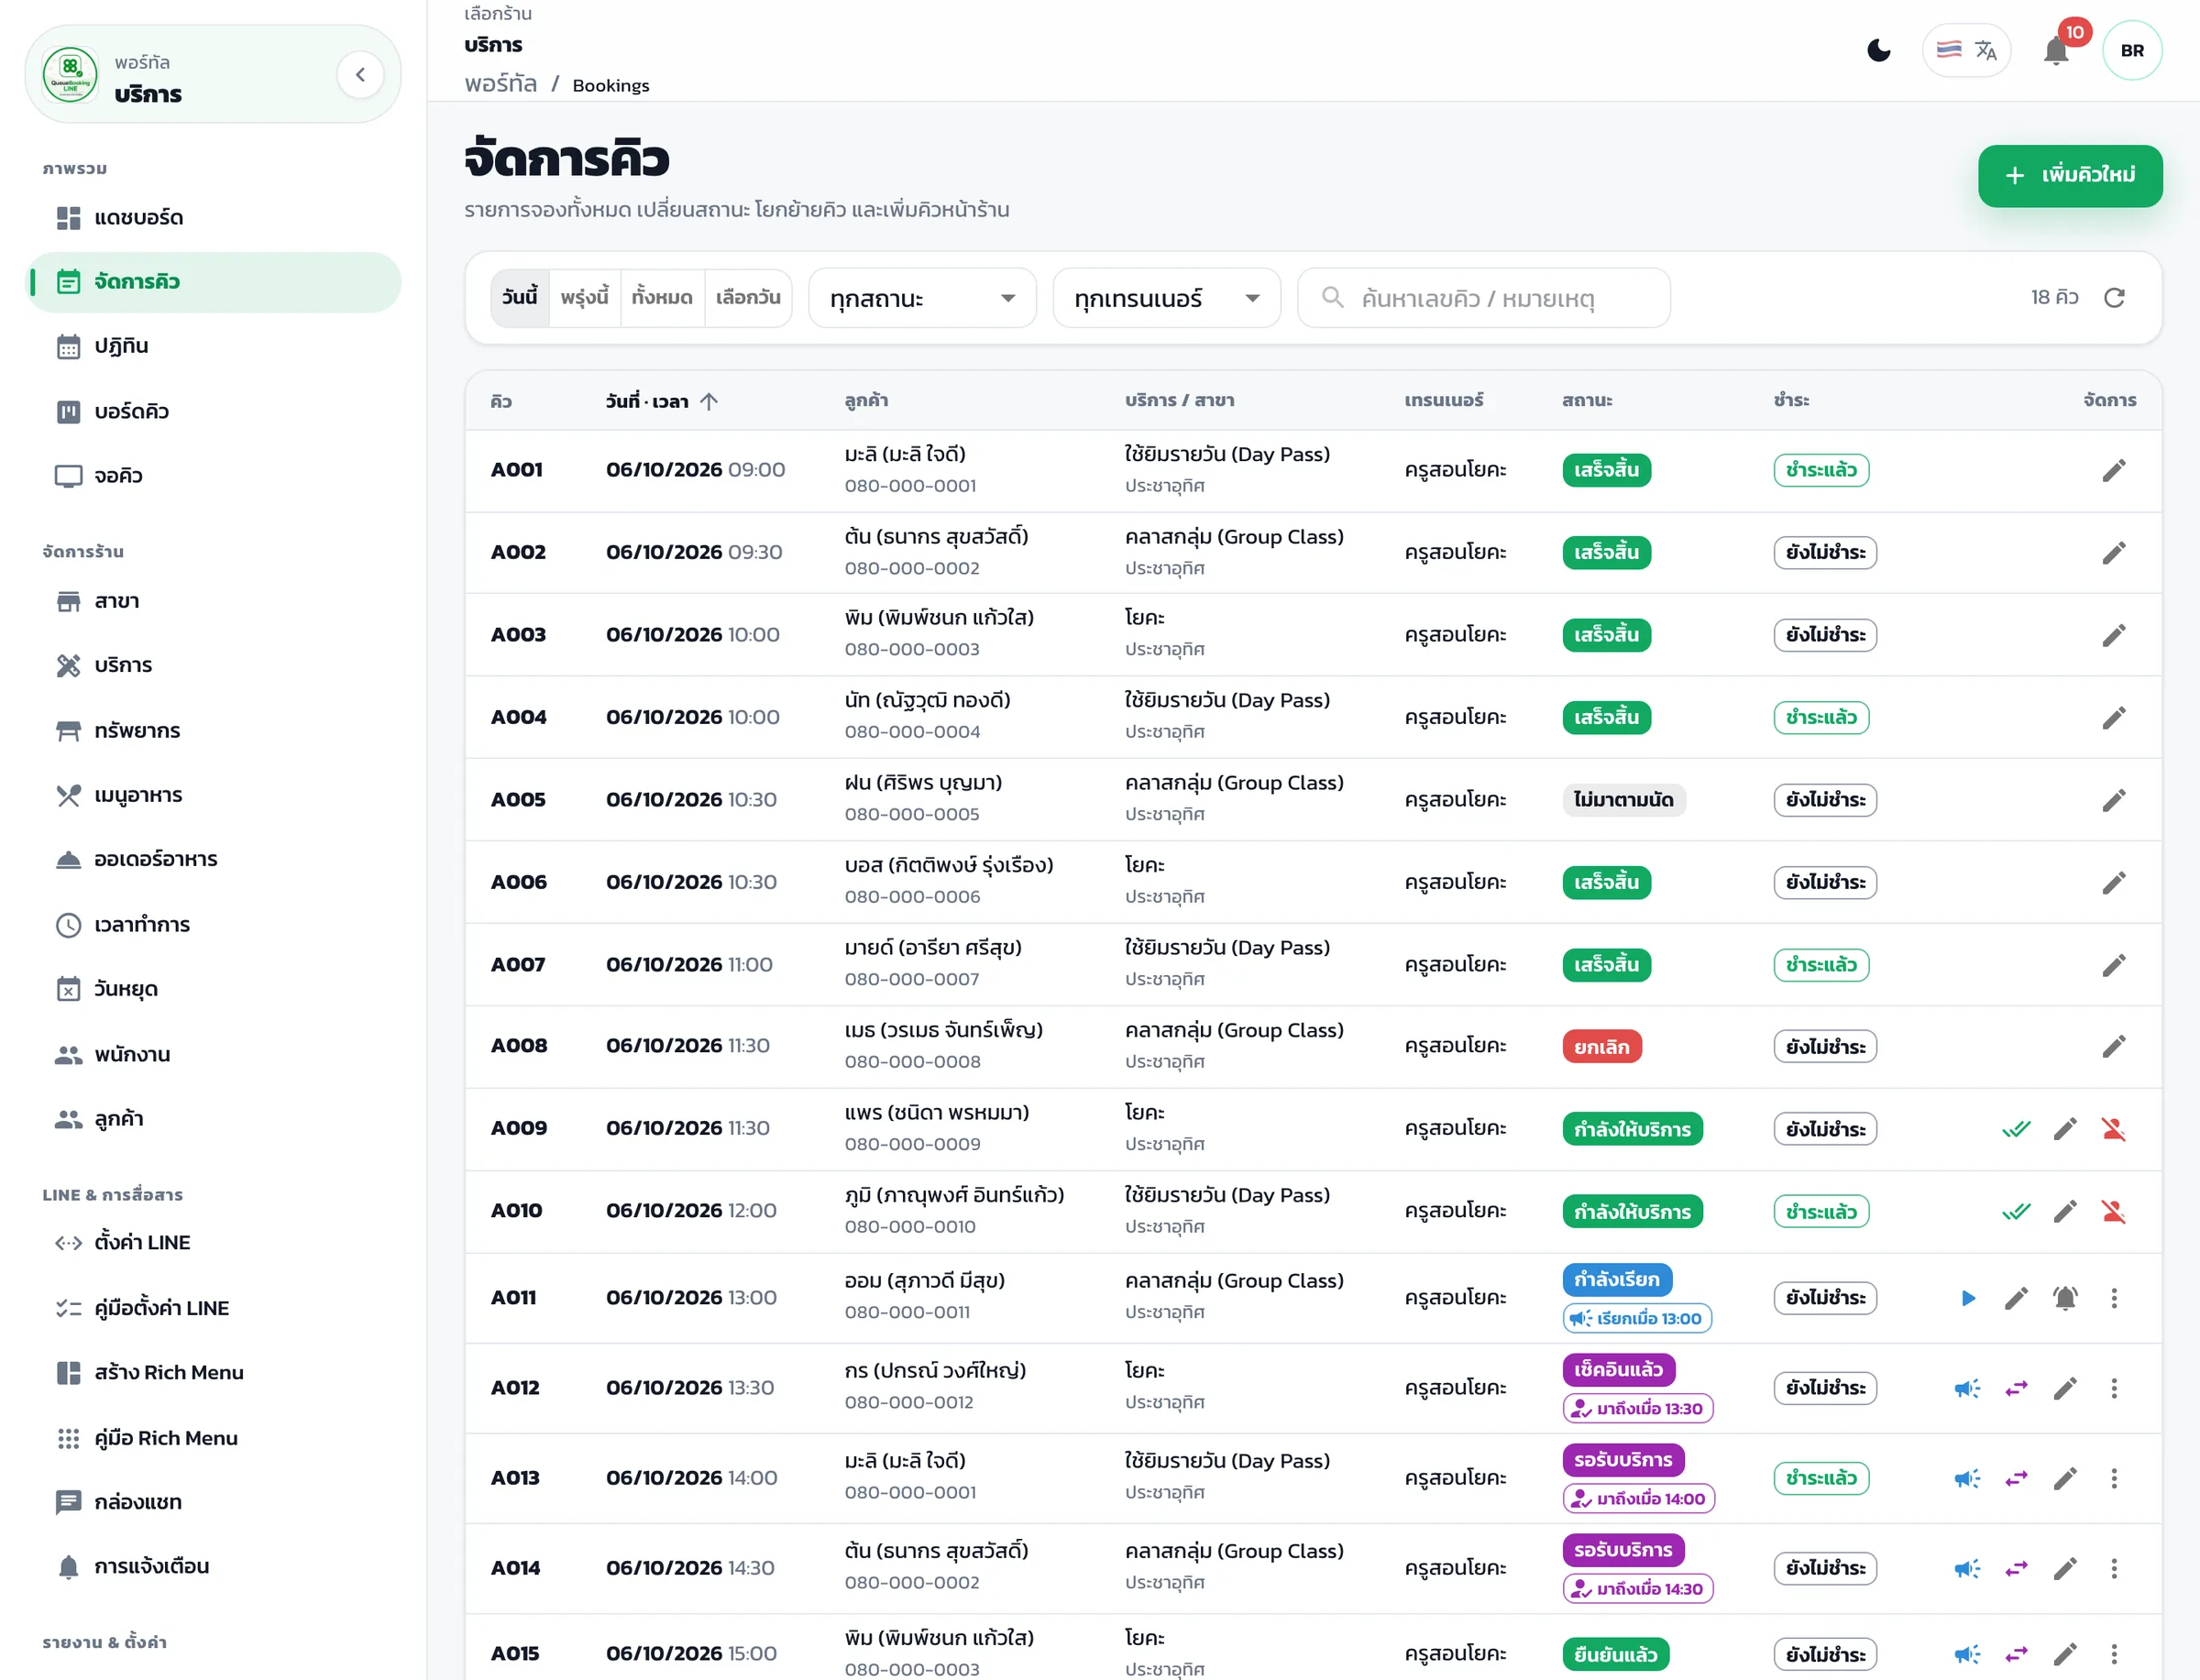Select the เลือกวัน date filter tab
Viewport: 2200px width, 1680px height.
click(x=748, y=297)
